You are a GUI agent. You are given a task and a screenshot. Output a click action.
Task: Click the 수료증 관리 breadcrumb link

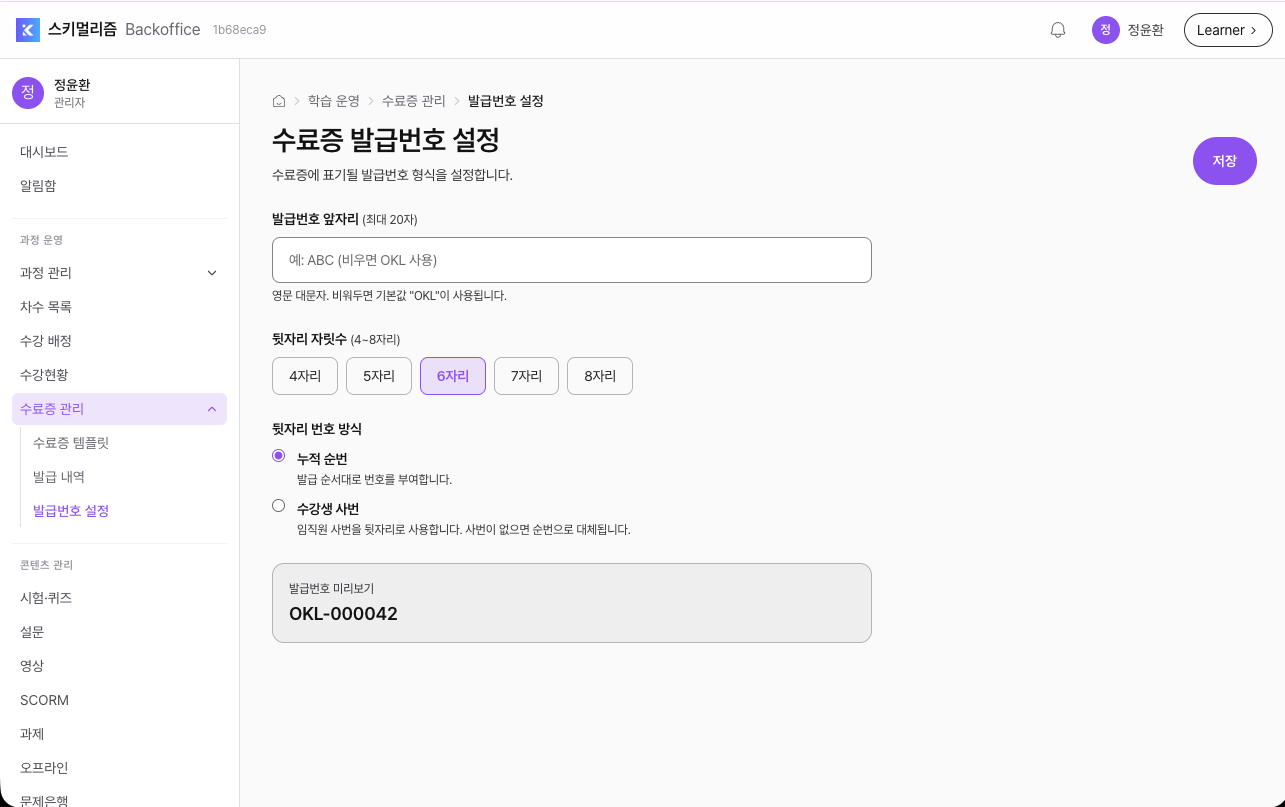[x=414, y=101]
